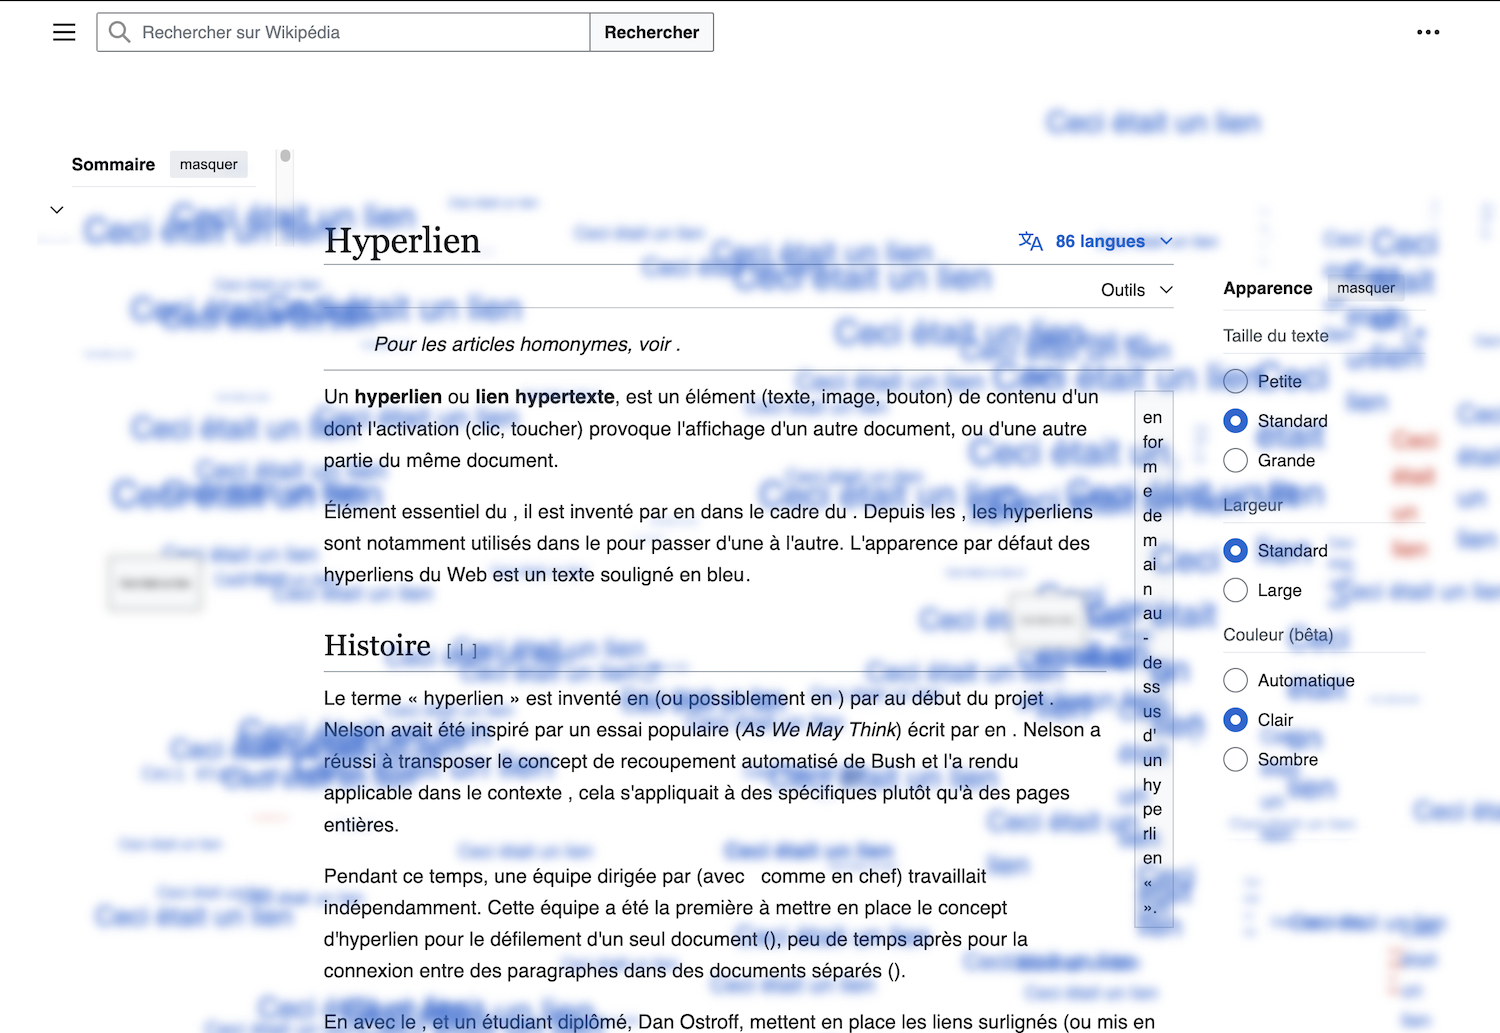Image resolution: width=1500 pixels, height=1033 pixels.
Task: Open the 86 langues language list
Action: pos(1100,241)
